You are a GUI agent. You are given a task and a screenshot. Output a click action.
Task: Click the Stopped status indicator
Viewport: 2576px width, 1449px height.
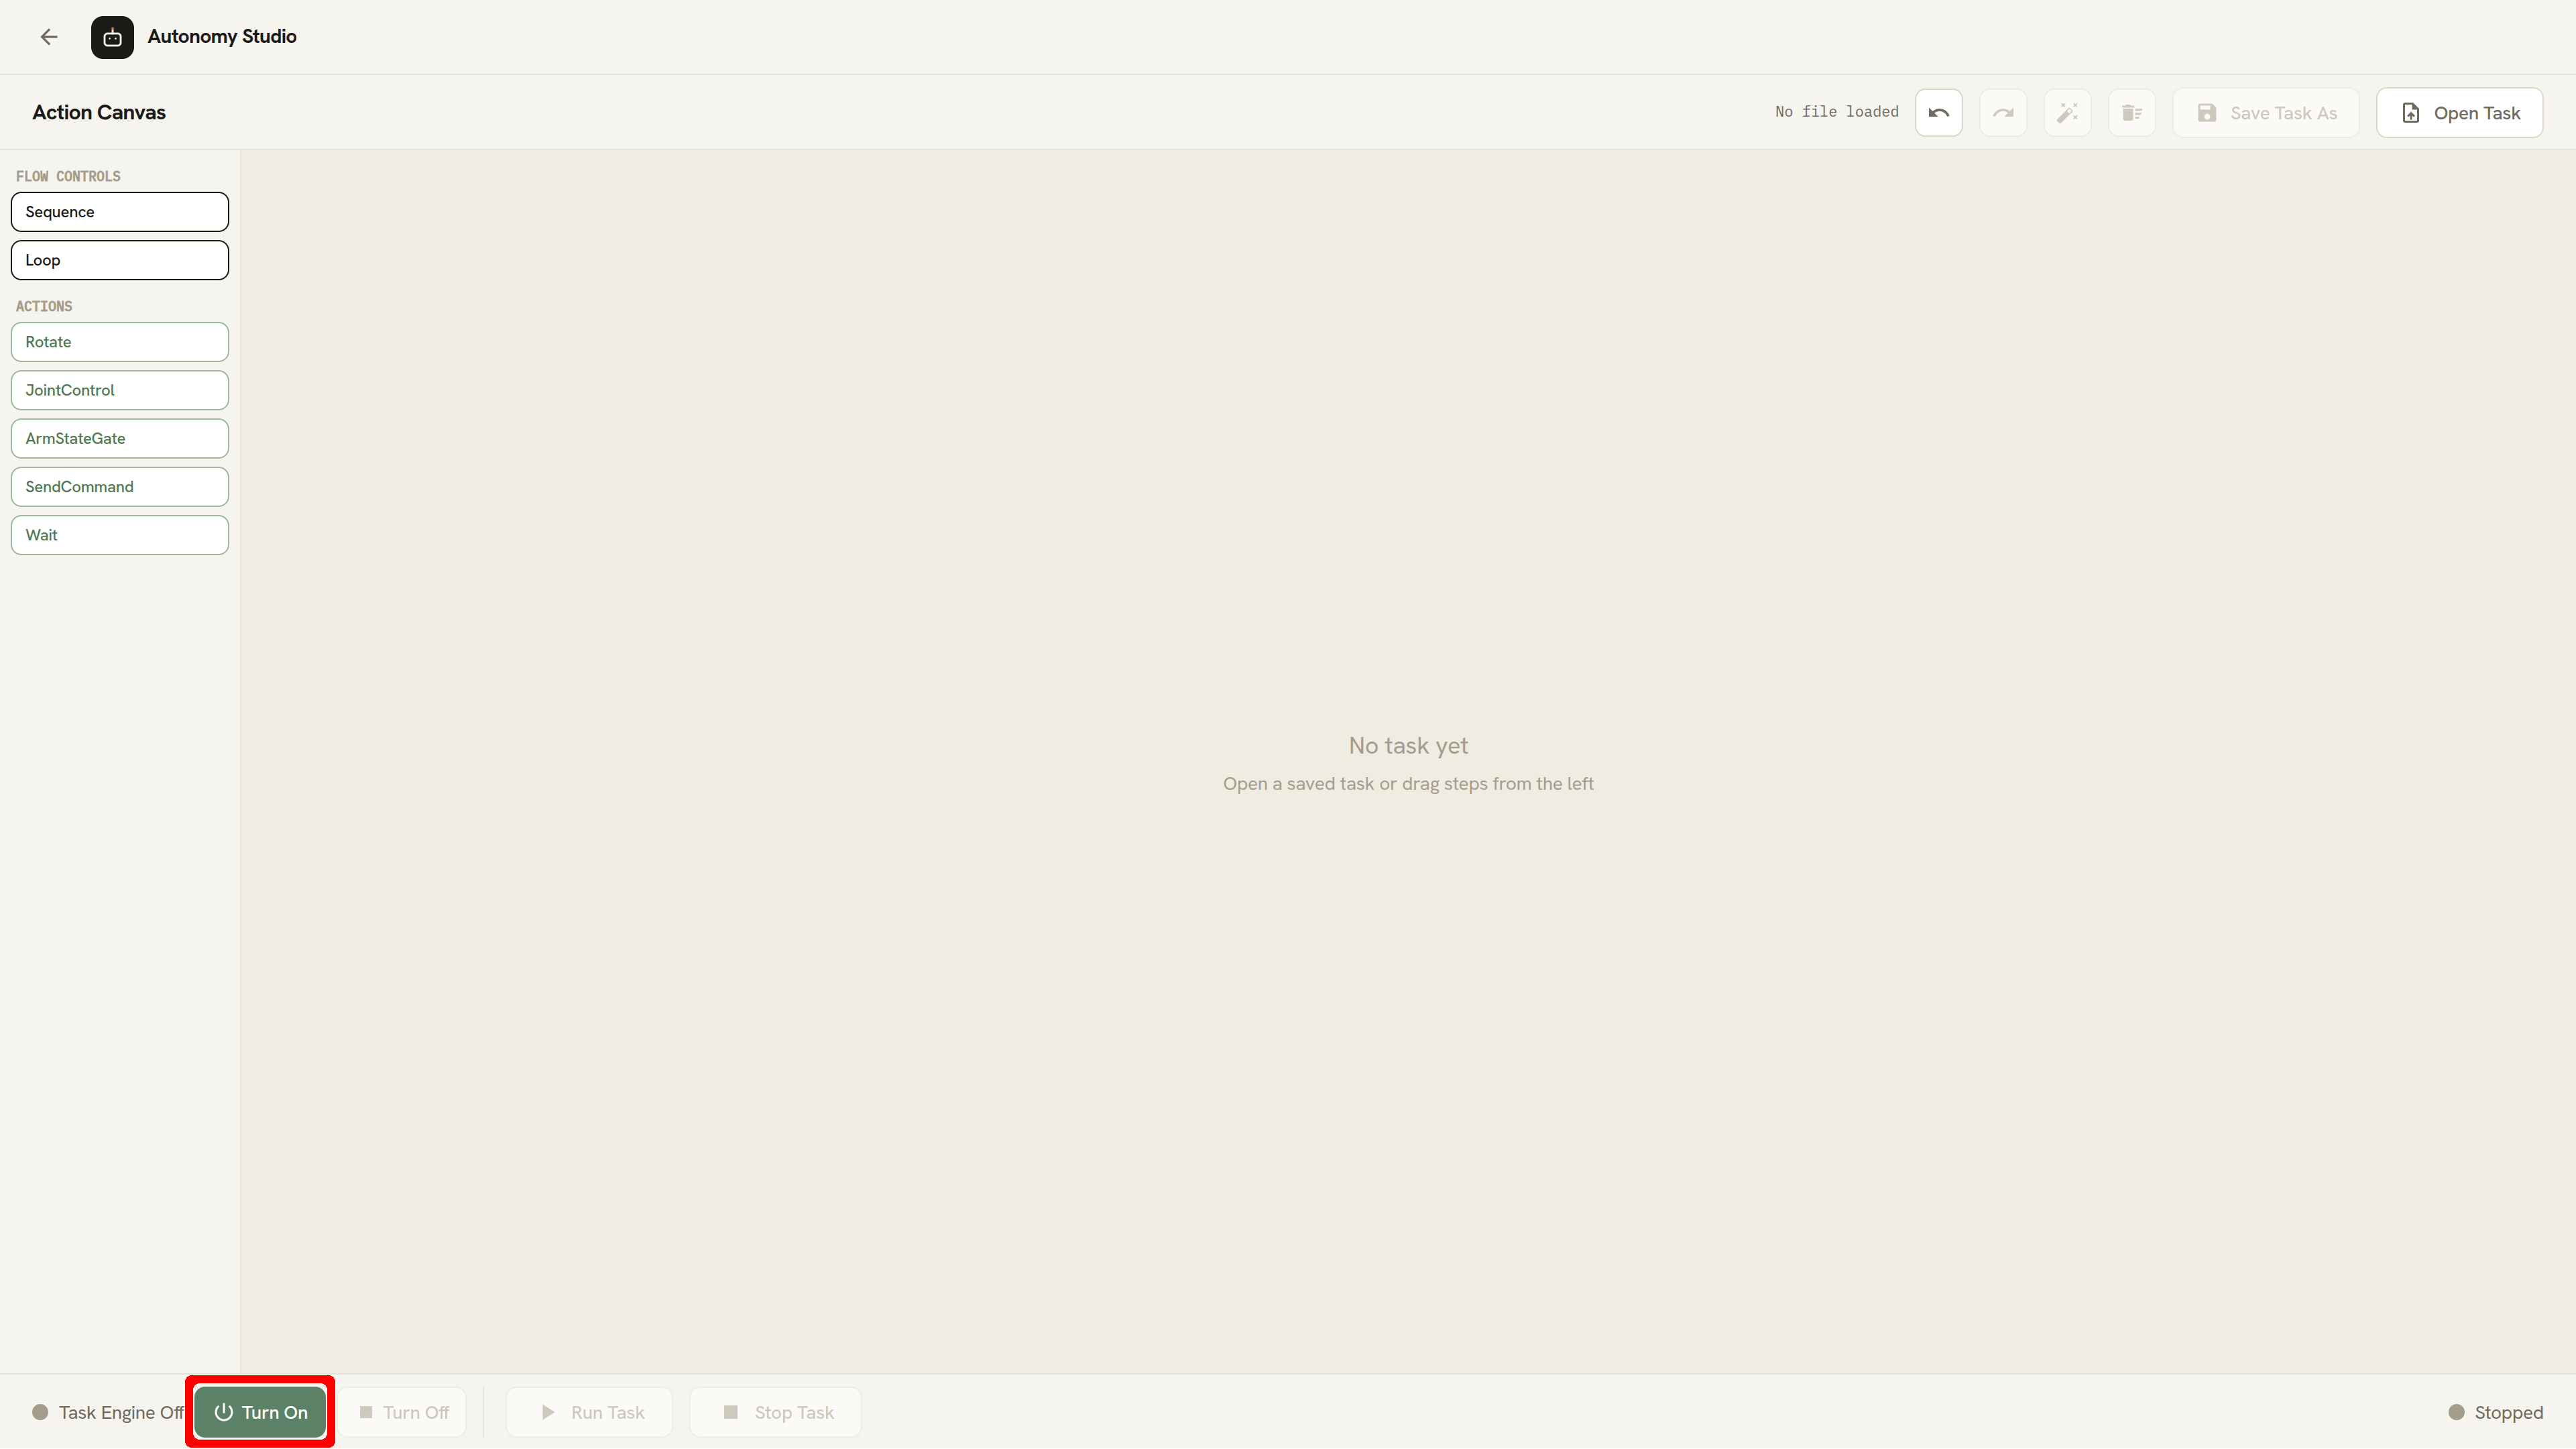pyautogui.click(x=2495, y=1412)
